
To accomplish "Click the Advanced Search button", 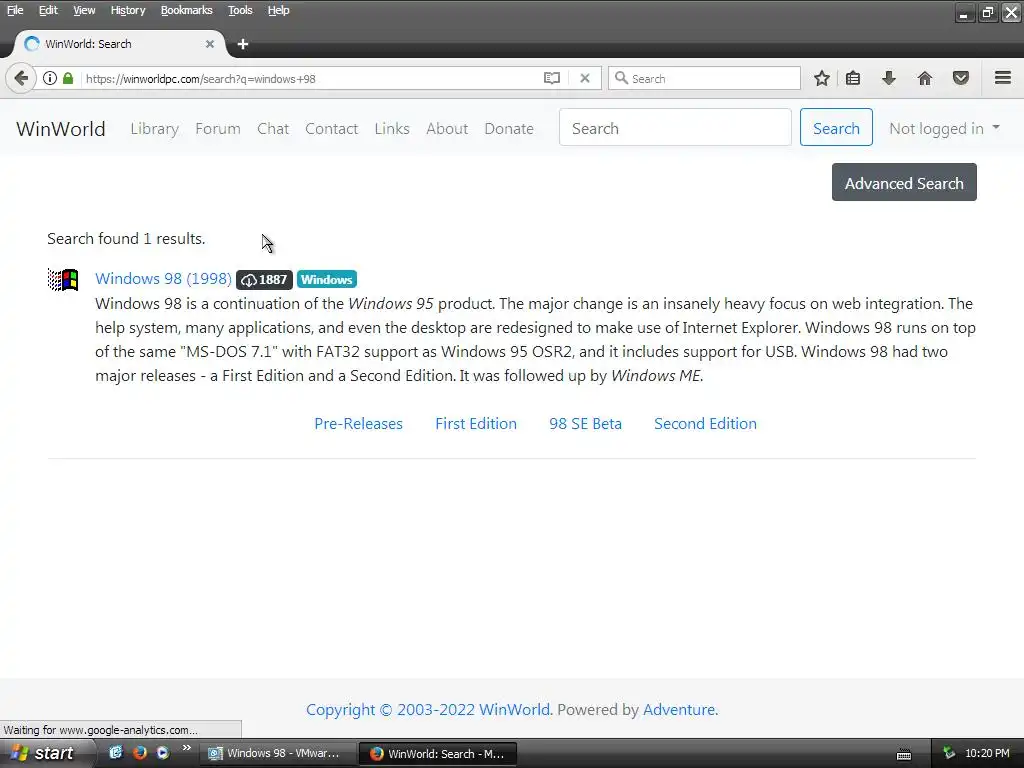I will [x=904, y=182].
